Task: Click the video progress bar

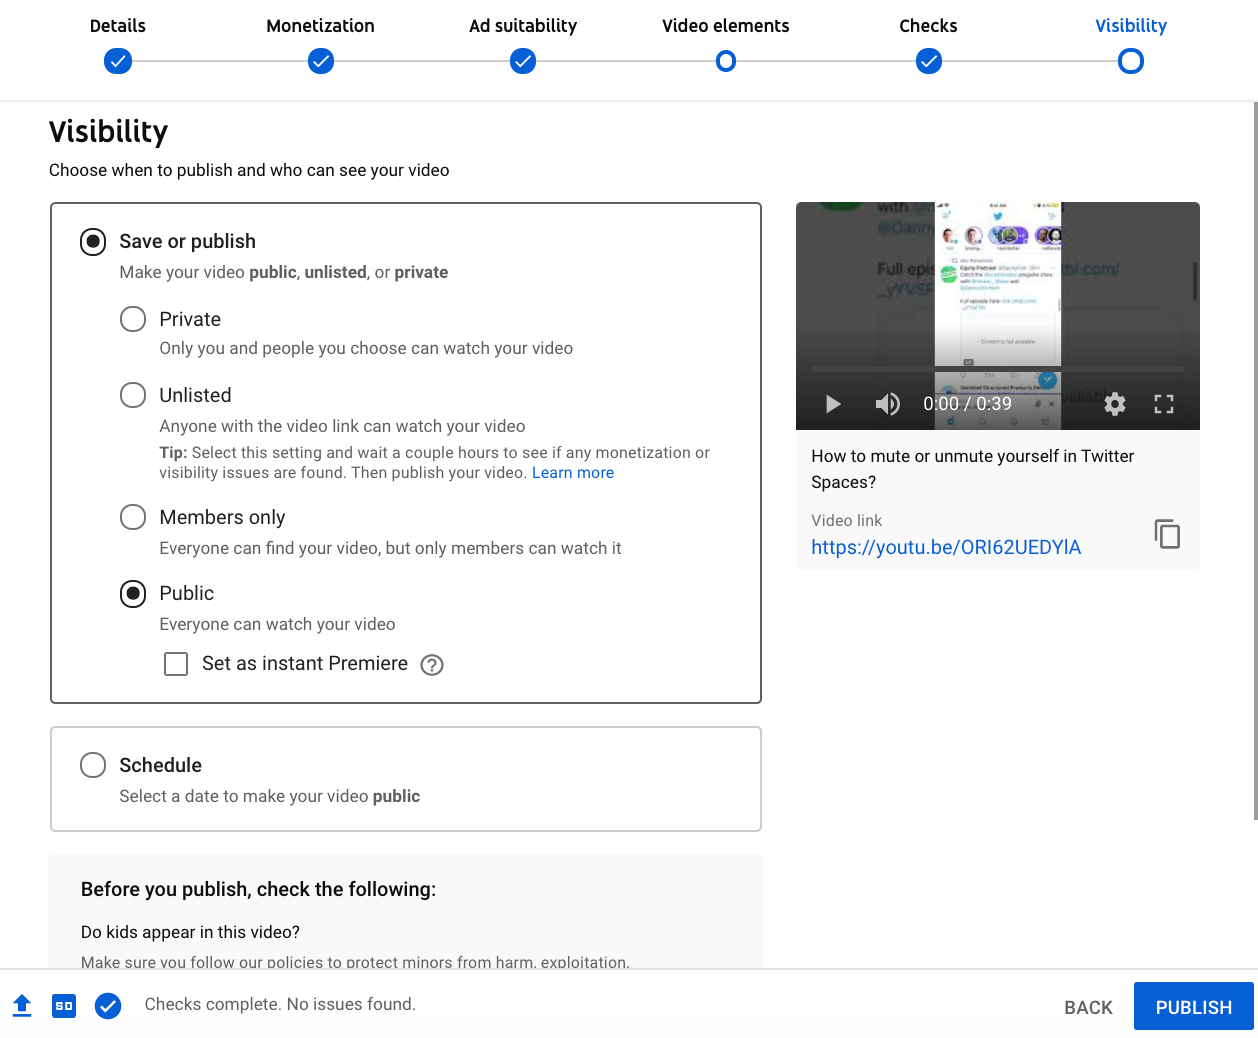Action: point(997,369)
